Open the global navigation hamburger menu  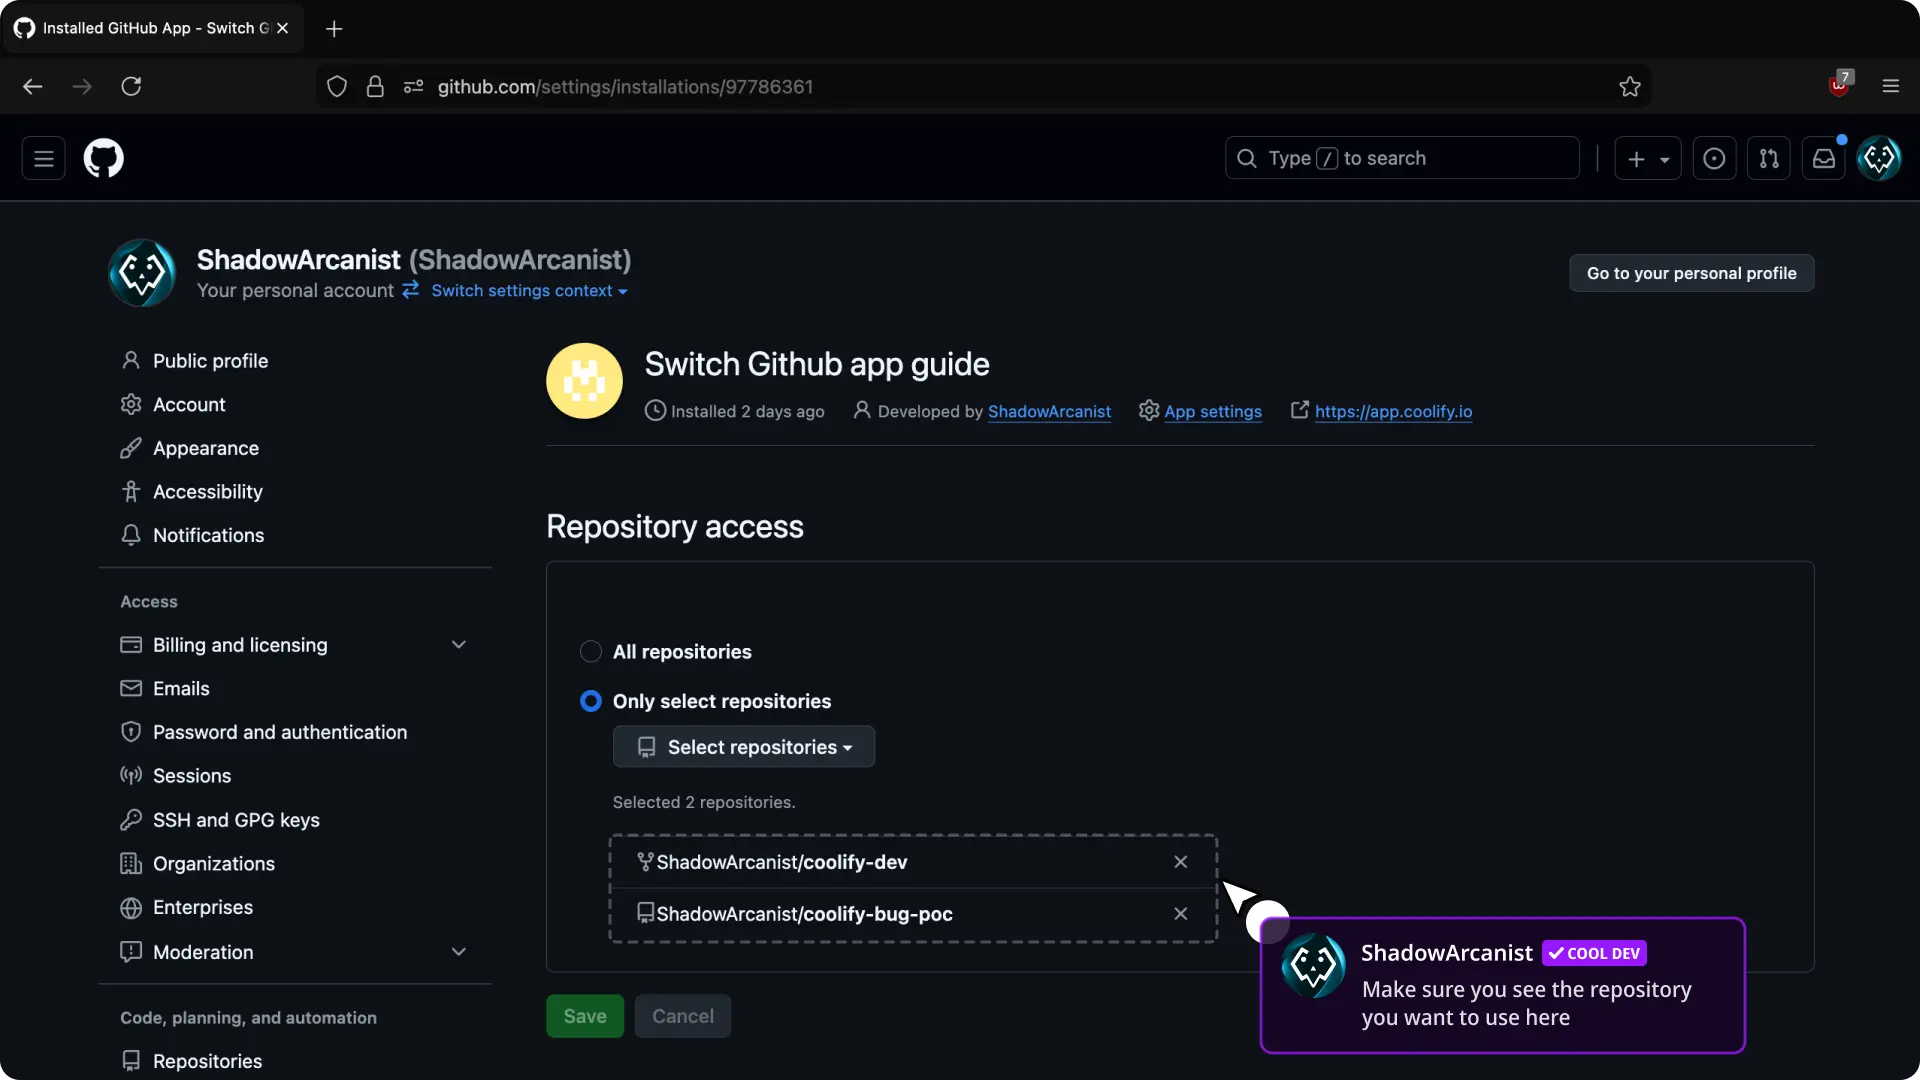(44, 158)
